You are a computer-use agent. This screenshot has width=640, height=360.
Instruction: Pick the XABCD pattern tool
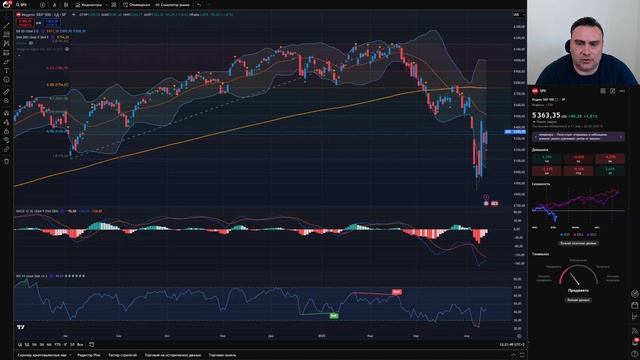[7, 44]
